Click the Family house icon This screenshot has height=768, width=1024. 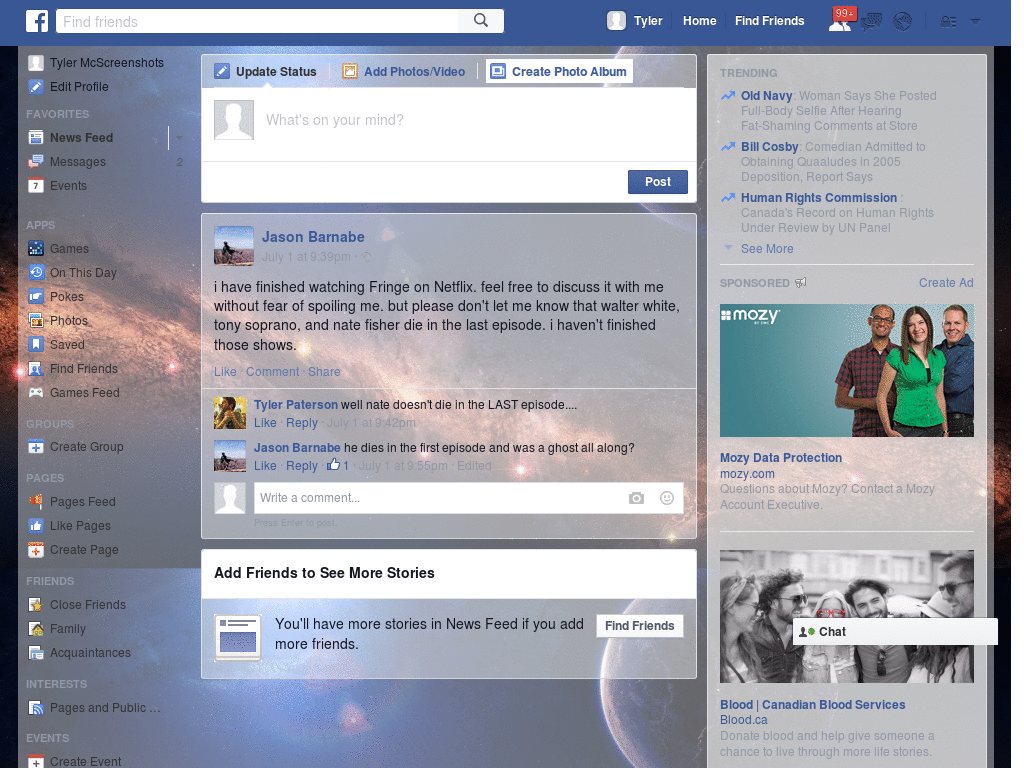coord(36,629)
